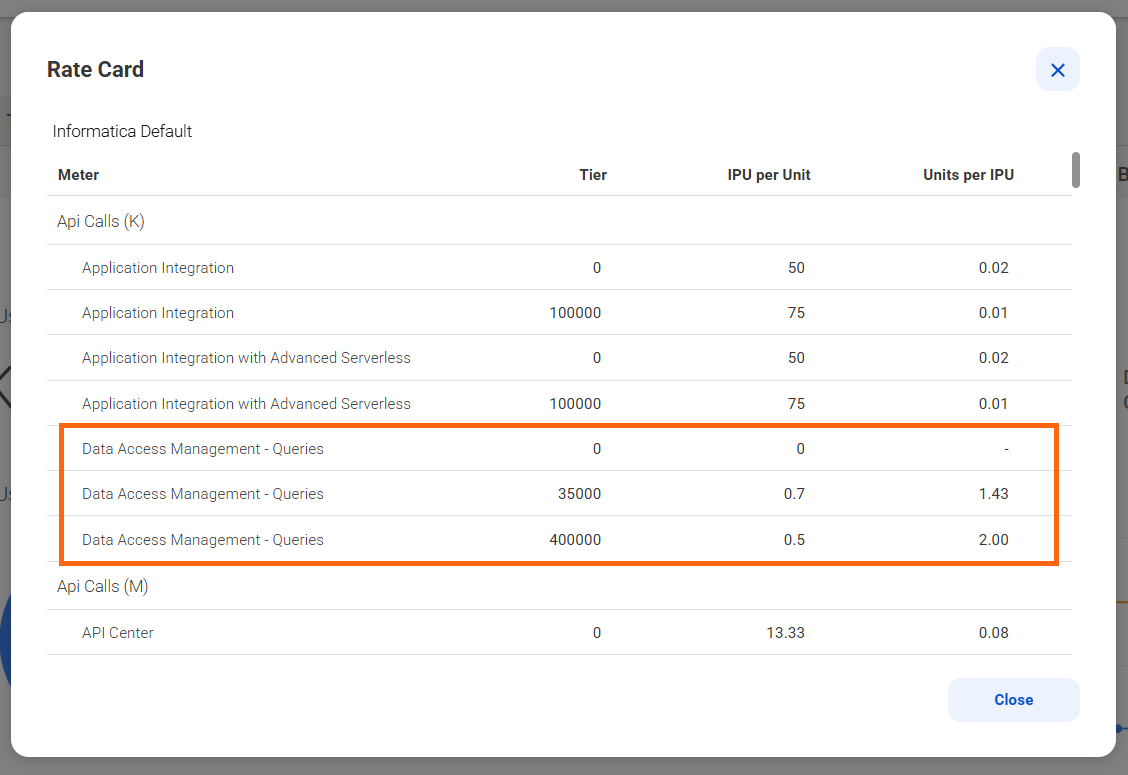Click the Informatica Default label
The height and width of the screenshot is (775, 1128).
tap(122, 131)
